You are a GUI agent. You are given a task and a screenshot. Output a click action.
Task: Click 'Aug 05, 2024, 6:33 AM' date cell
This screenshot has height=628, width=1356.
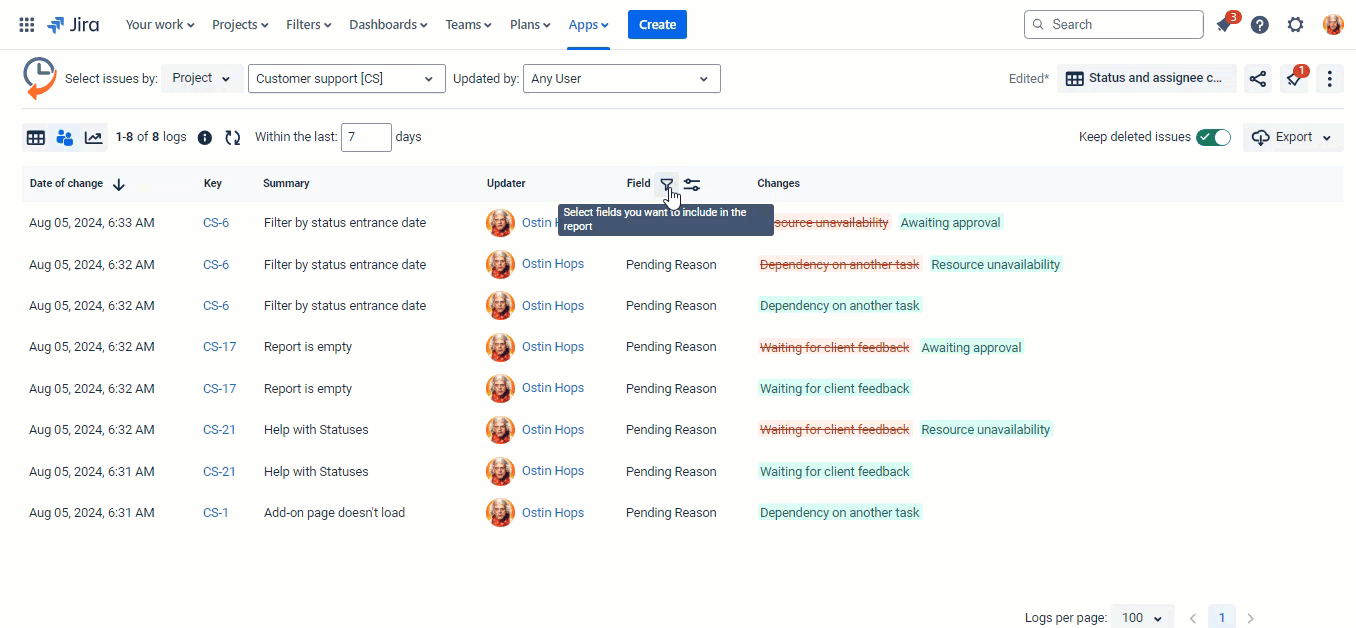tap(92, 223)
